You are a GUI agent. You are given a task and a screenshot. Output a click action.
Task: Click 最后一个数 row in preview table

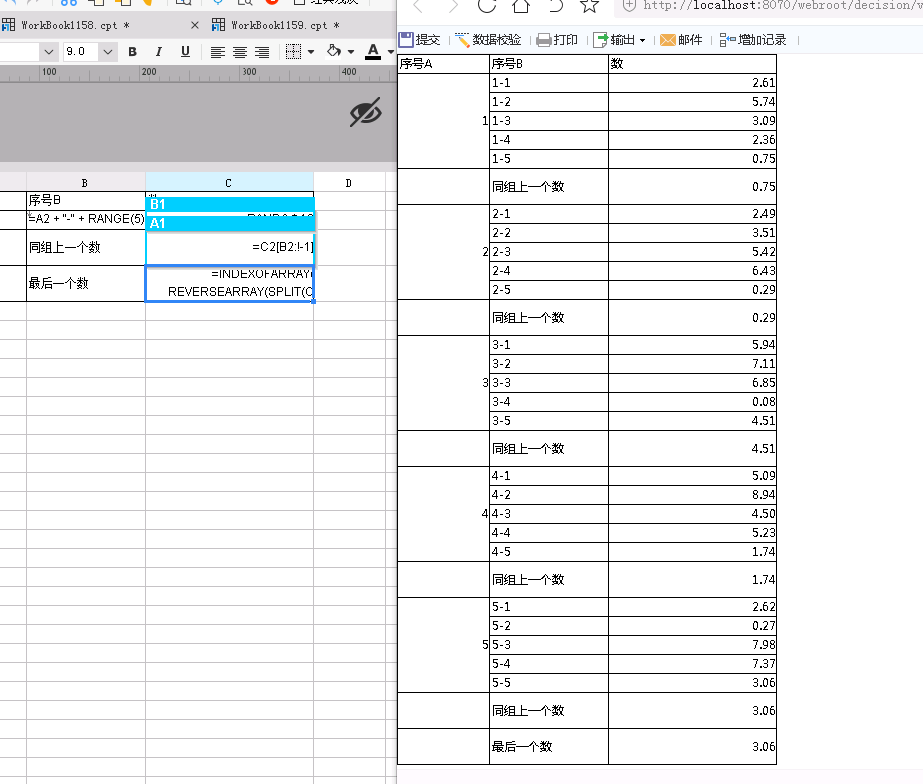click(x=587, y=746)
